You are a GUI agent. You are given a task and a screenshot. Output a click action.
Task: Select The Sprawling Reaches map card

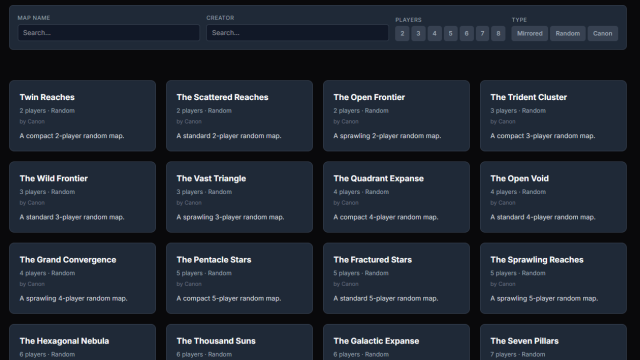click(x=553, y=278)
